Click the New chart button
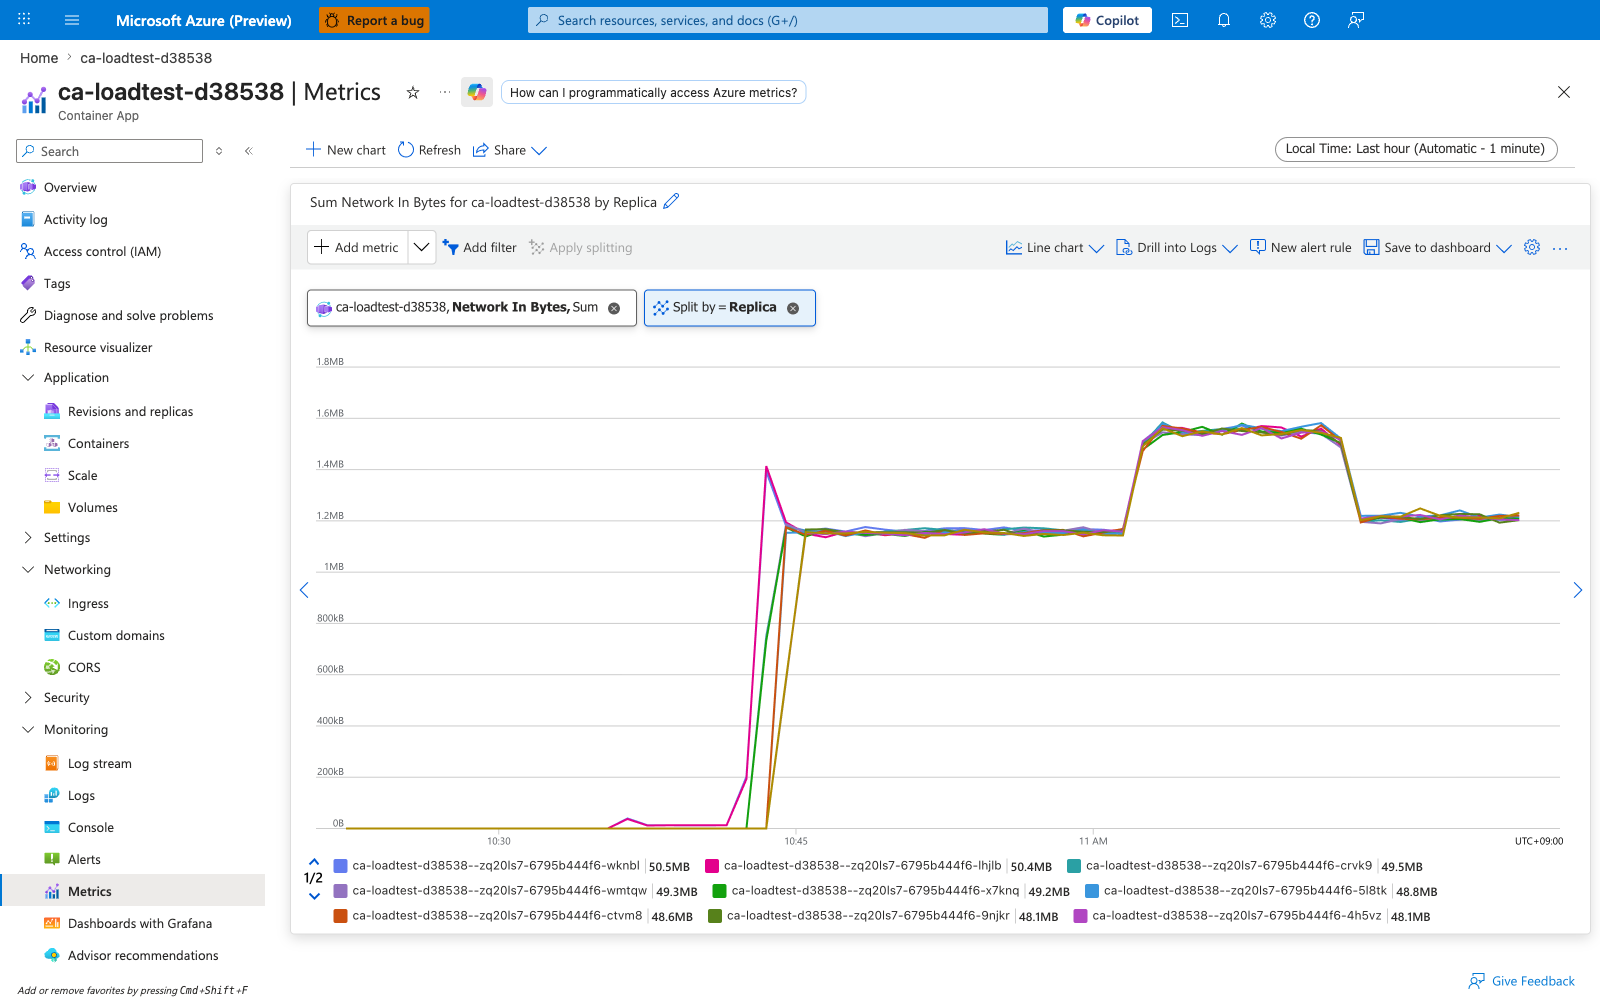Screen dimensions: 1600x1000 pyautogui.click(x=345, y=150)
